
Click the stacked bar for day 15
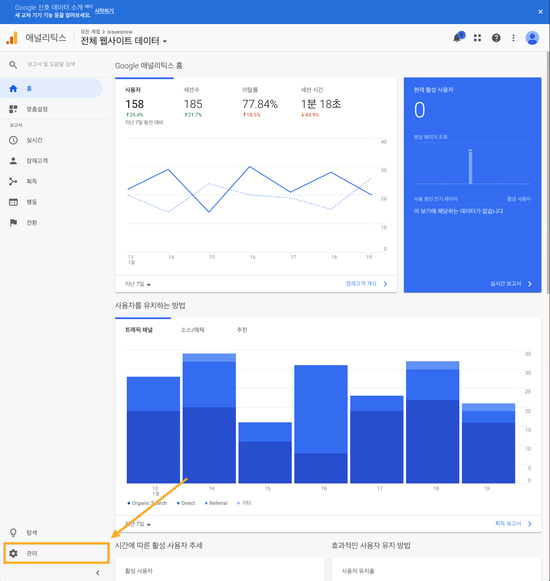tap(265, 452)
